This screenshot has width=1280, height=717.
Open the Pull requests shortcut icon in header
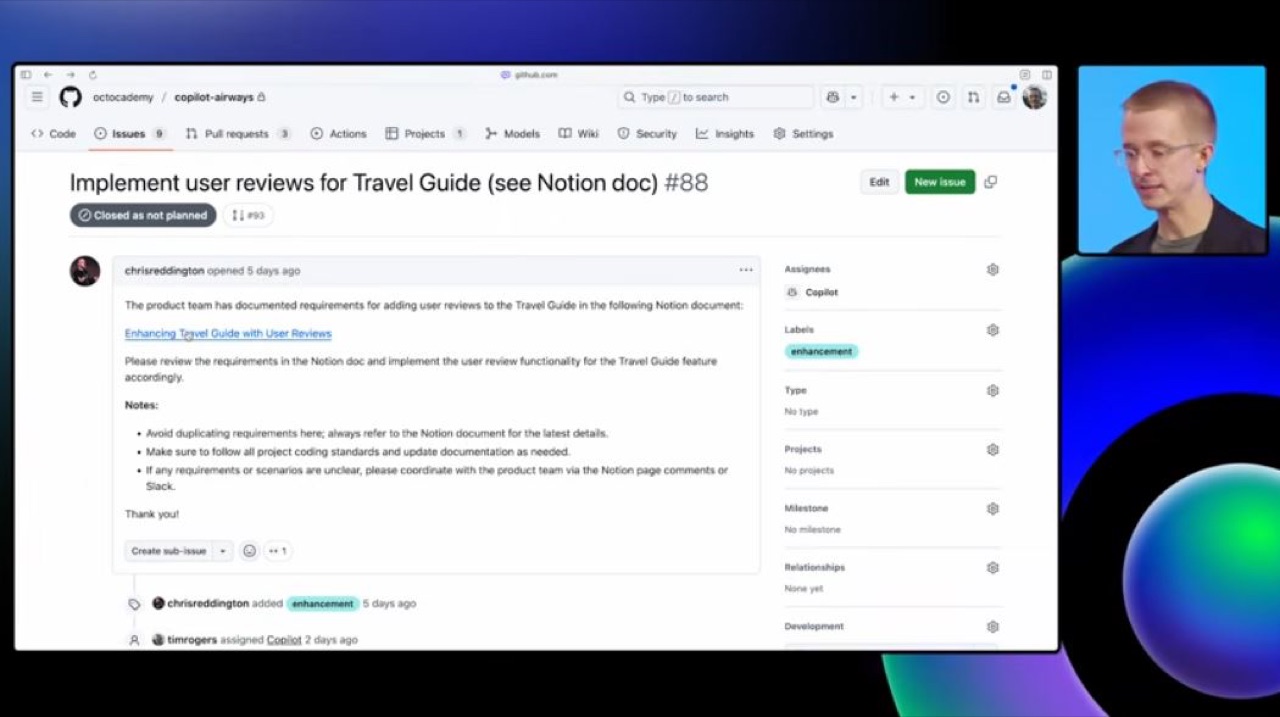coord(973,97)
